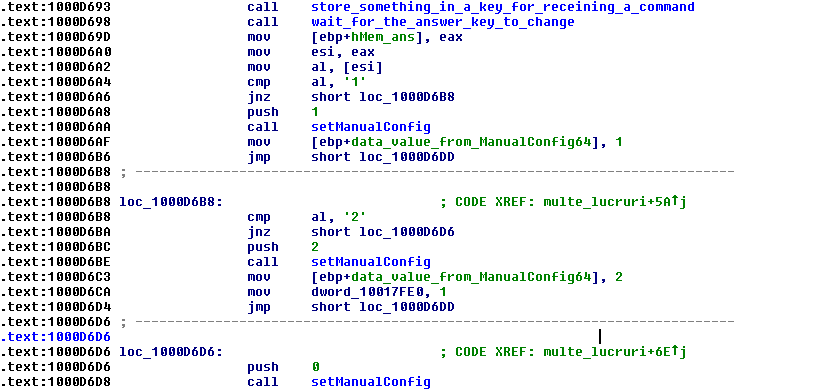Select the loc_1000D6D6 label definition
This screenshot has height=392, width=816.
171,352
